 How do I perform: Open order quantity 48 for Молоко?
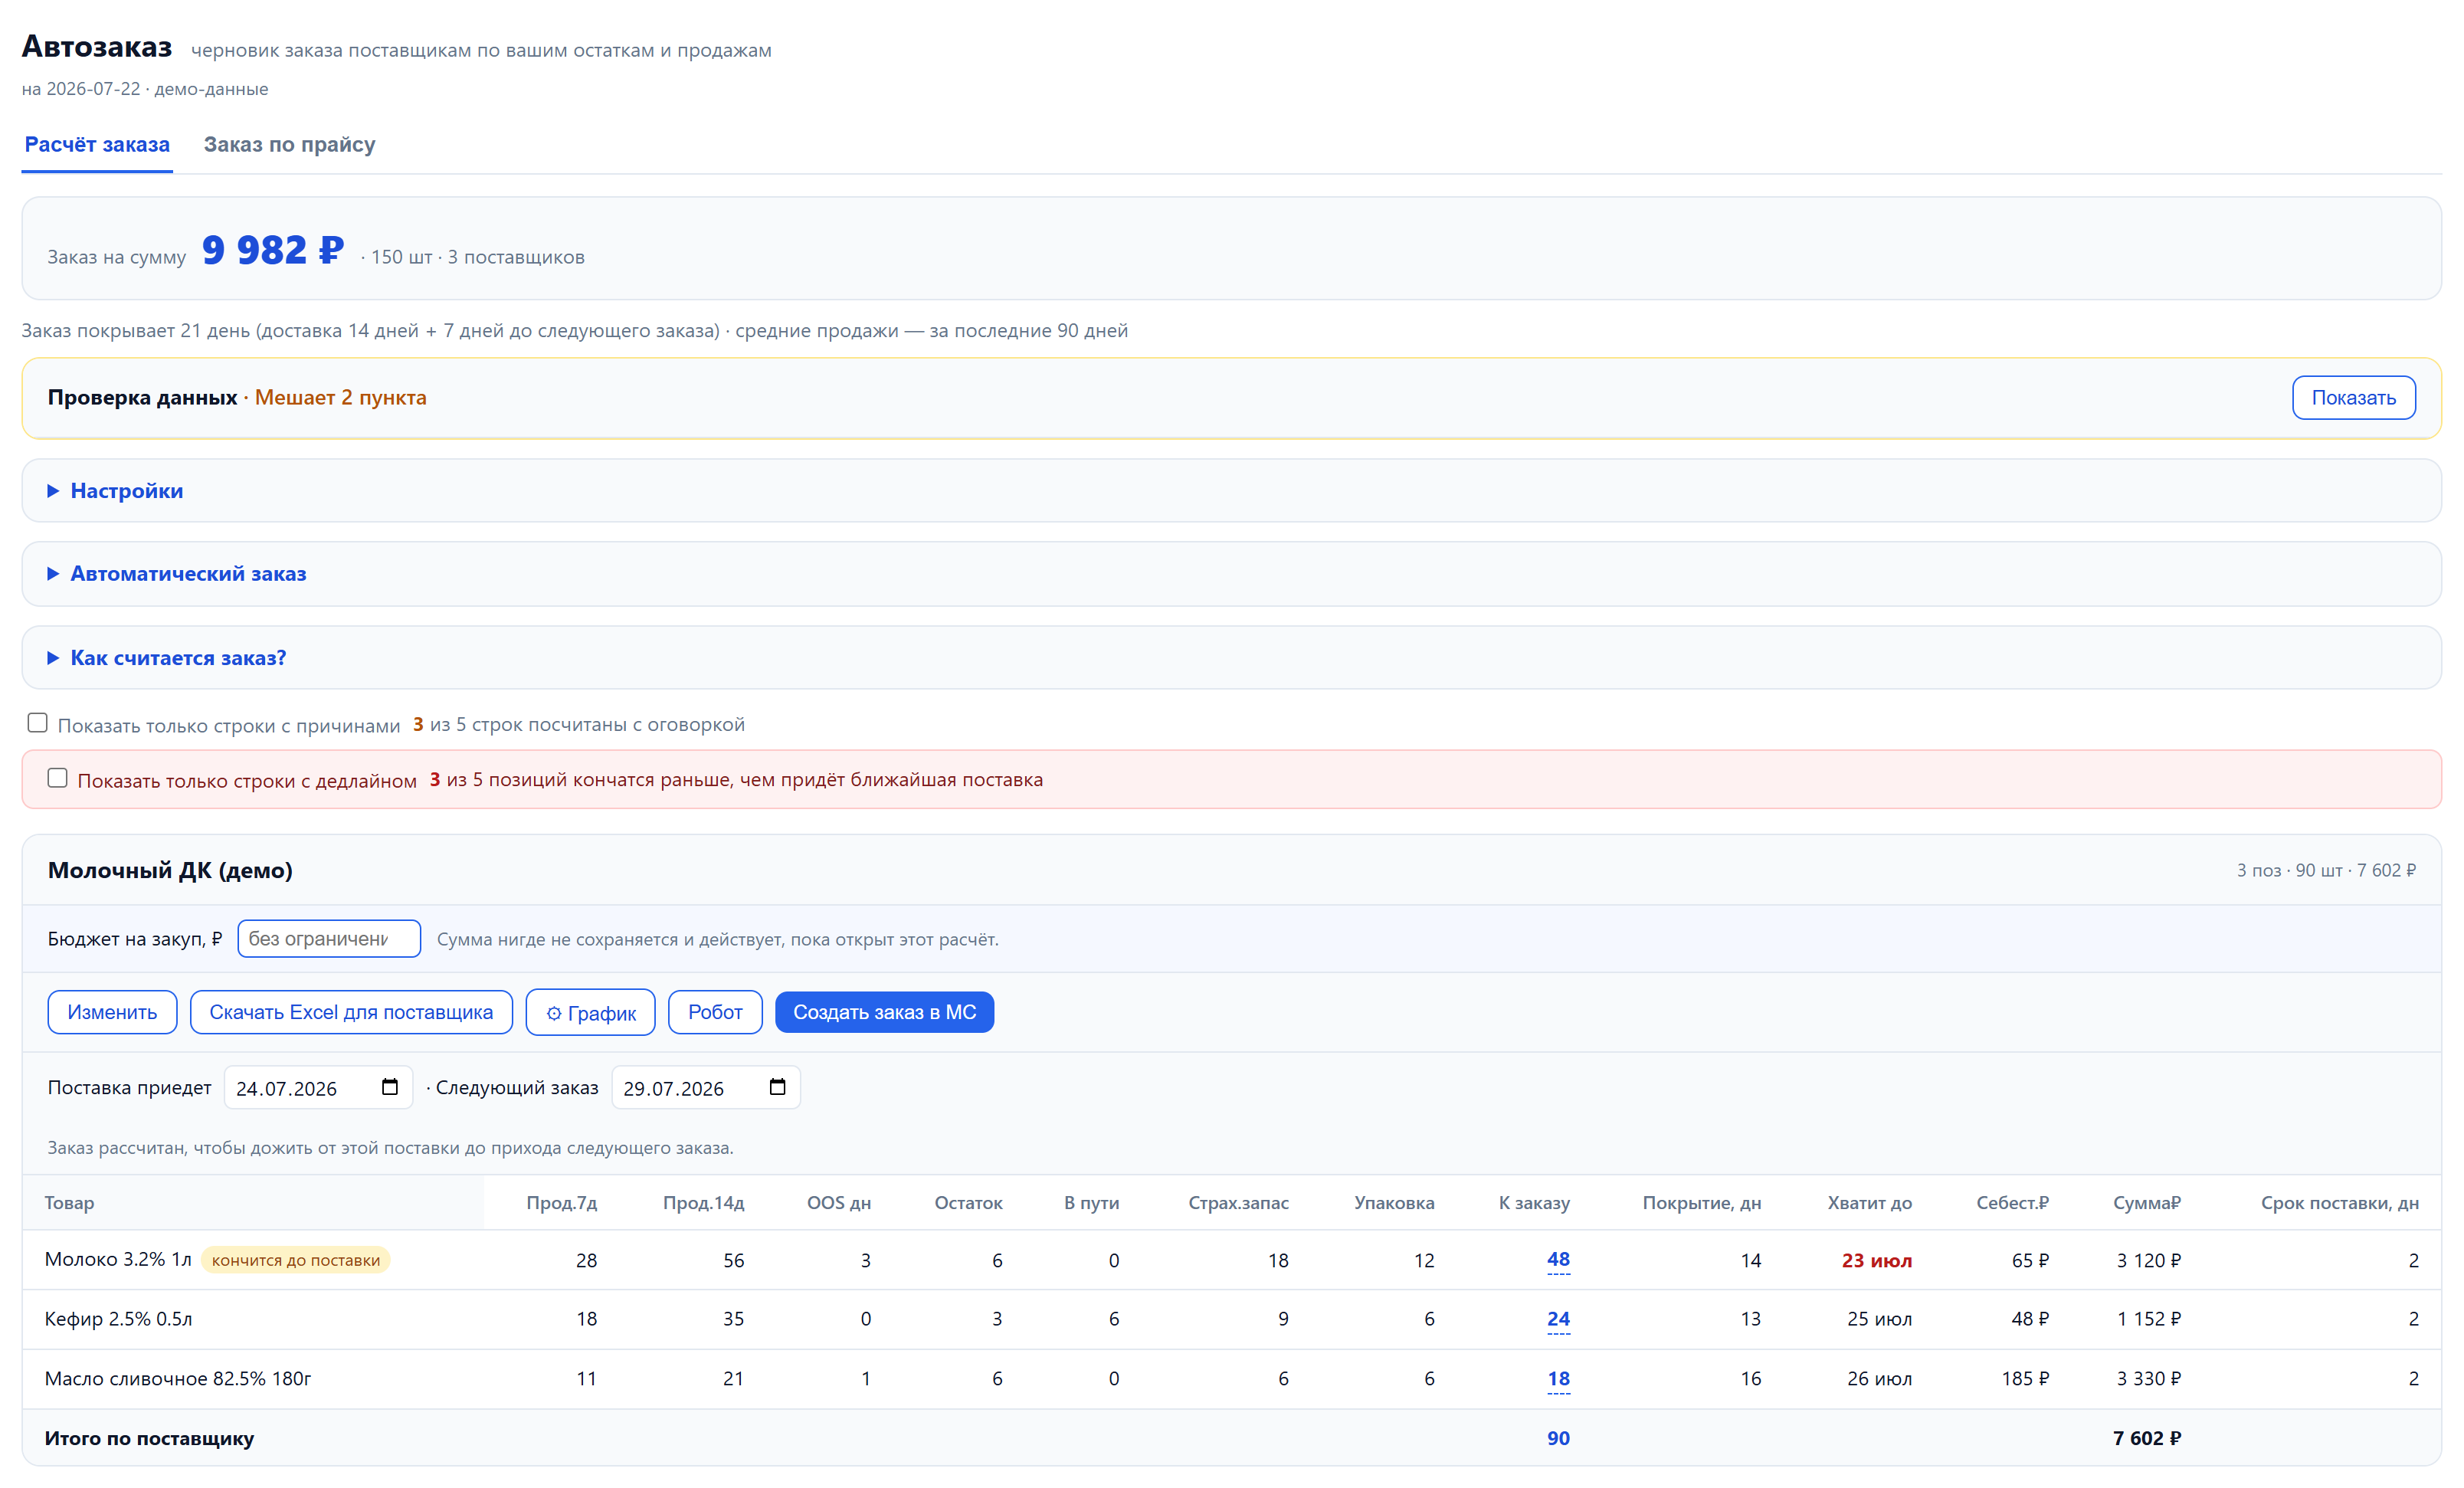[1558, 1260]
